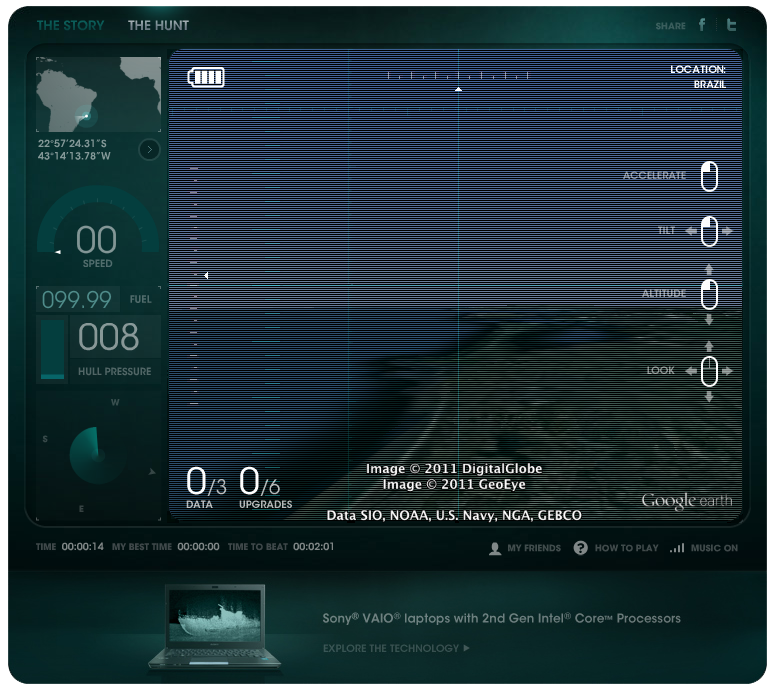Viewport: 775px width, 690px height.
Task: Click the Tilt right arrow
Action: pos(727,231)
